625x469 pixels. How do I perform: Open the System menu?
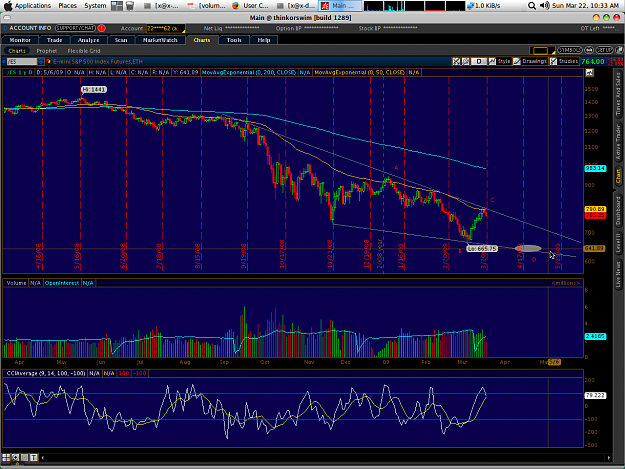coord(95,6)
